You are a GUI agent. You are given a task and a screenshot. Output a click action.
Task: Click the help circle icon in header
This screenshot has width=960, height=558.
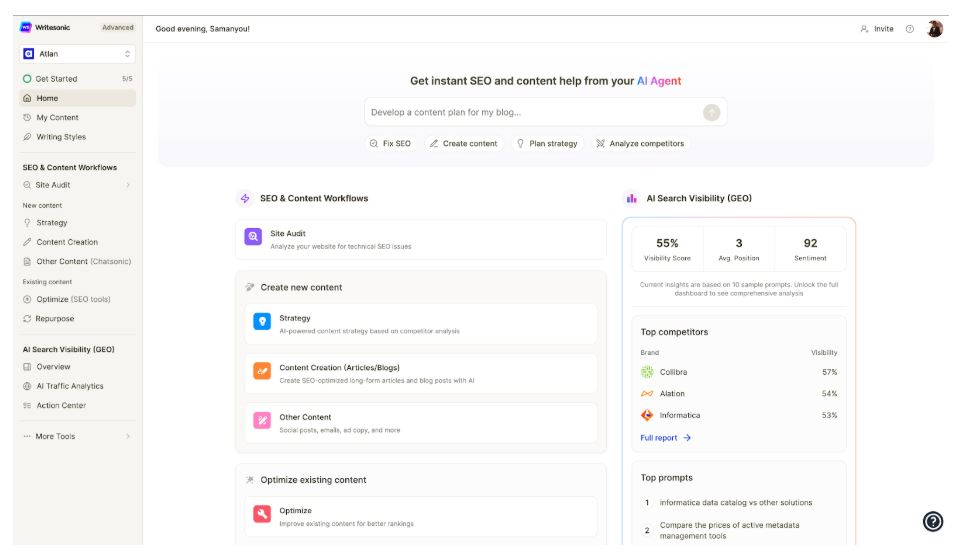pyautogui.click(x=910, y=29)
